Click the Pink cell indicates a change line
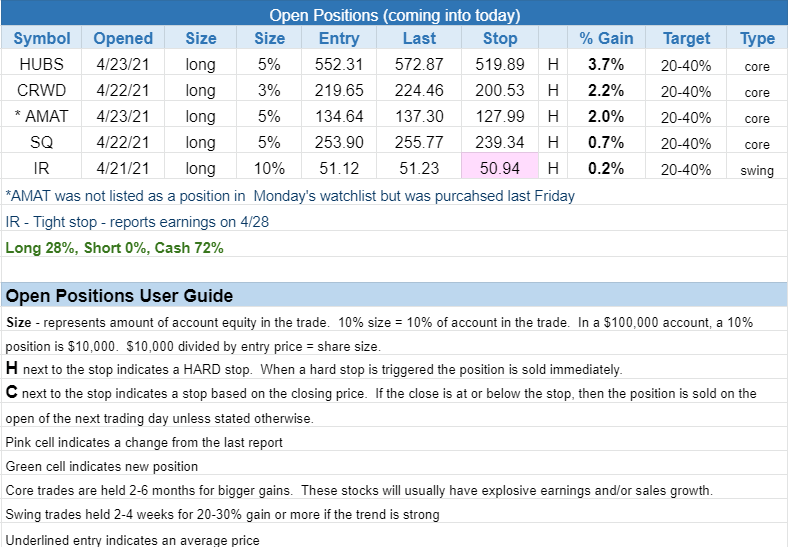Viewport: 788px width, 547px height. click(144, 442)
